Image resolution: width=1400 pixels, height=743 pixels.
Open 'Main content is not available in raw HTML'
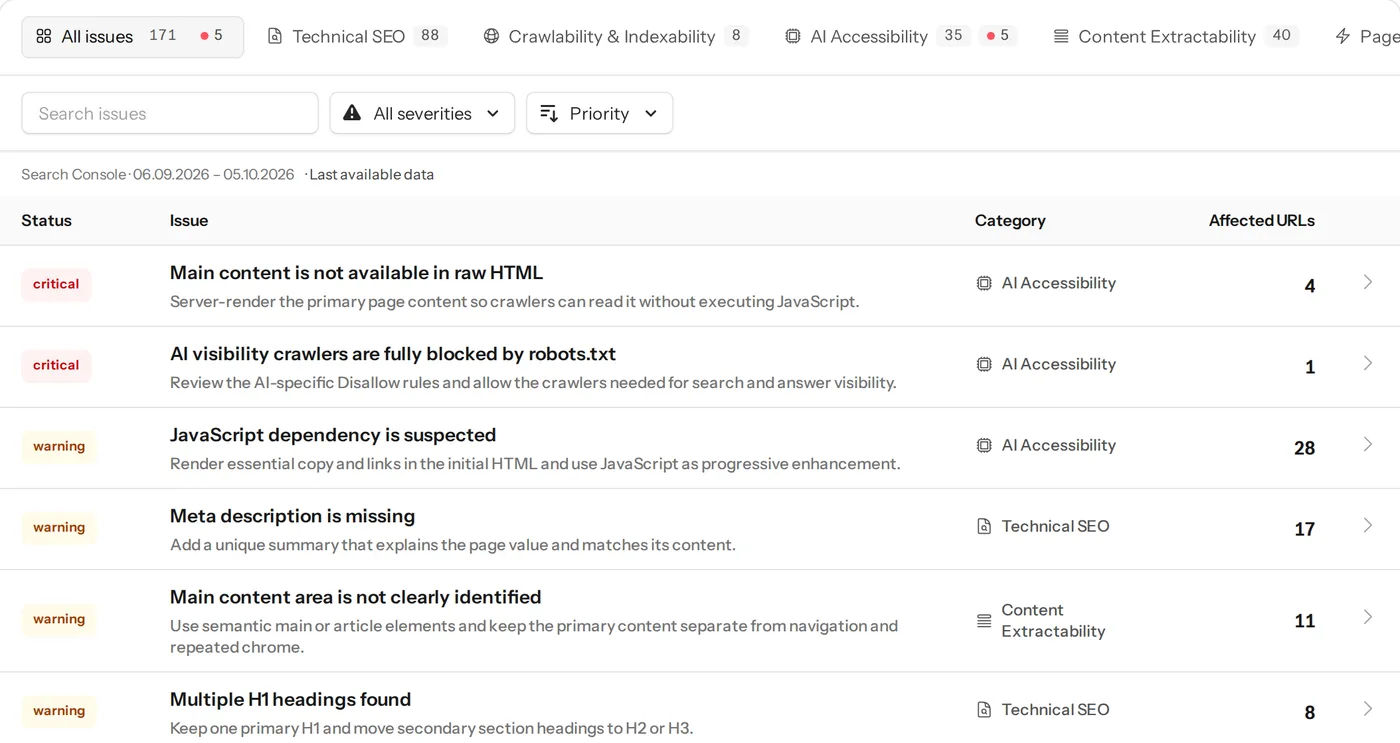[x=356, y=272]
